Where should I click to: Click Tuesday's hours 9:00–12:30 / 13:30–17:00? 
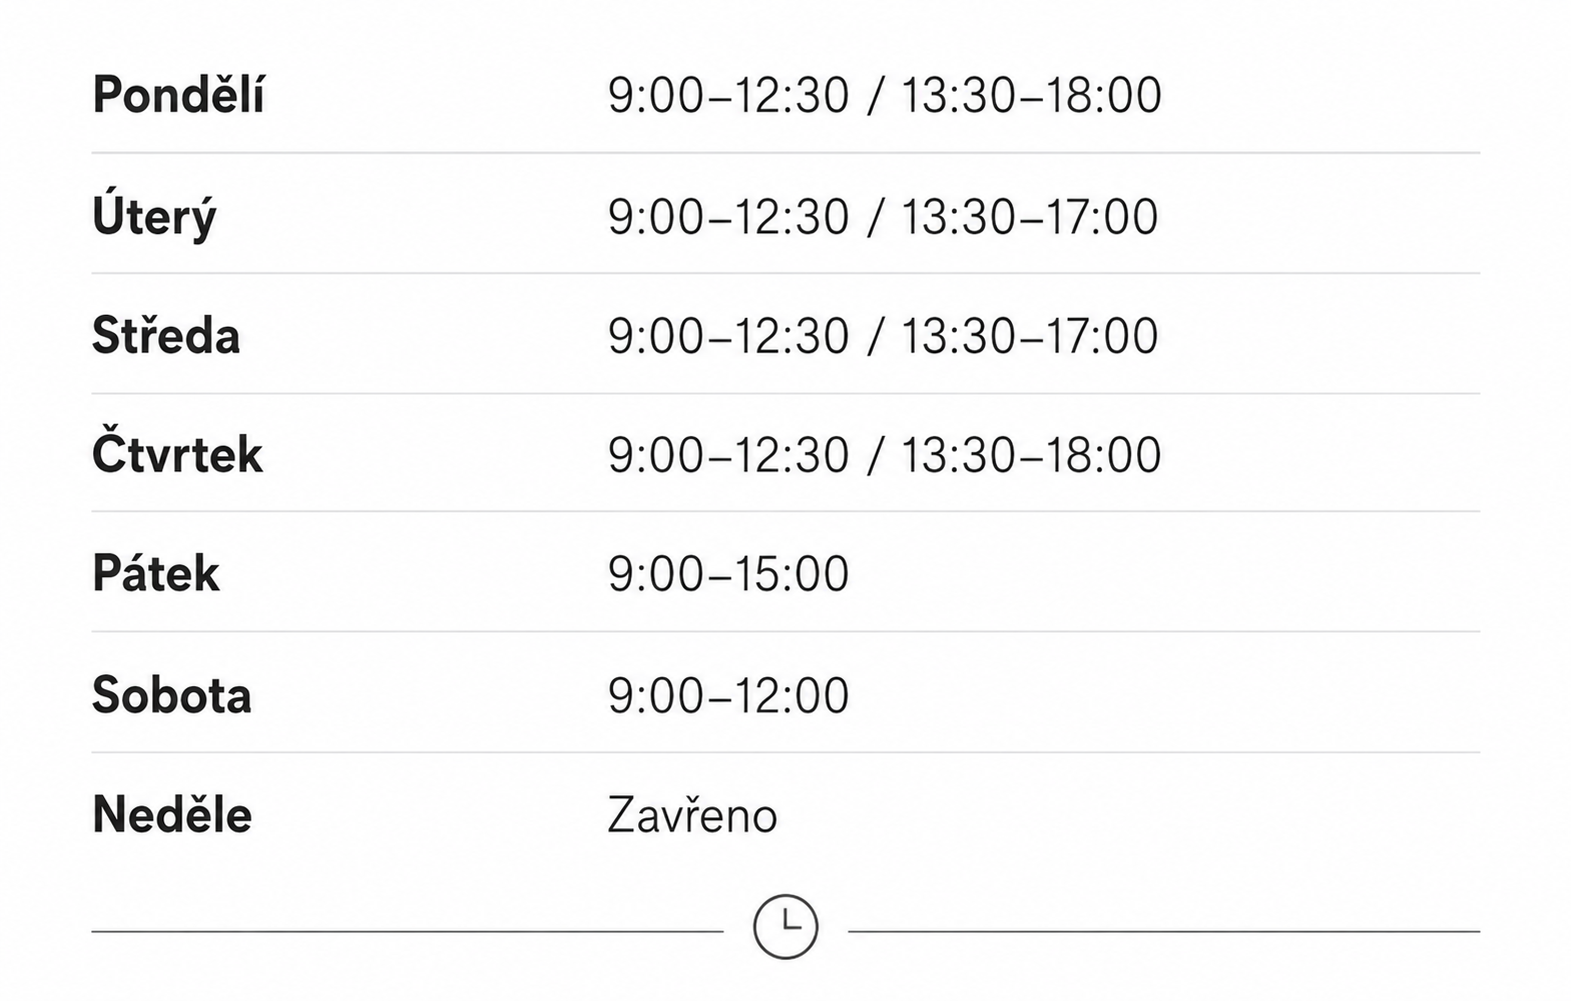click(883, 217)
